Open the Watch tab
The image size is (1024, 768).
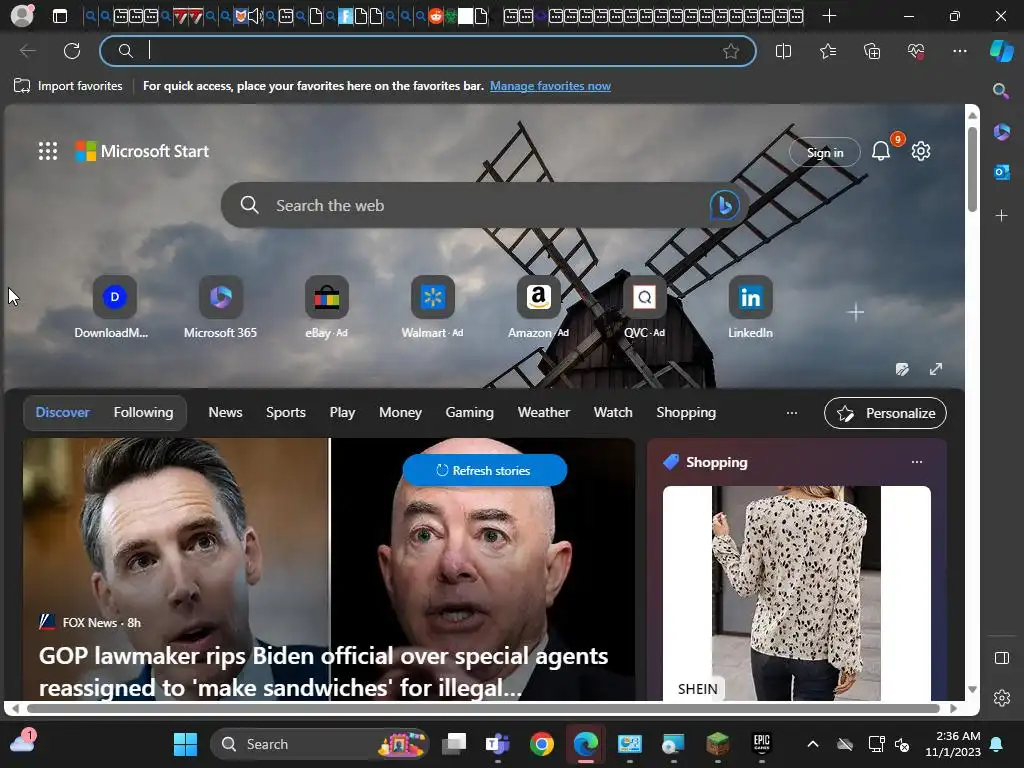[613, 413]
